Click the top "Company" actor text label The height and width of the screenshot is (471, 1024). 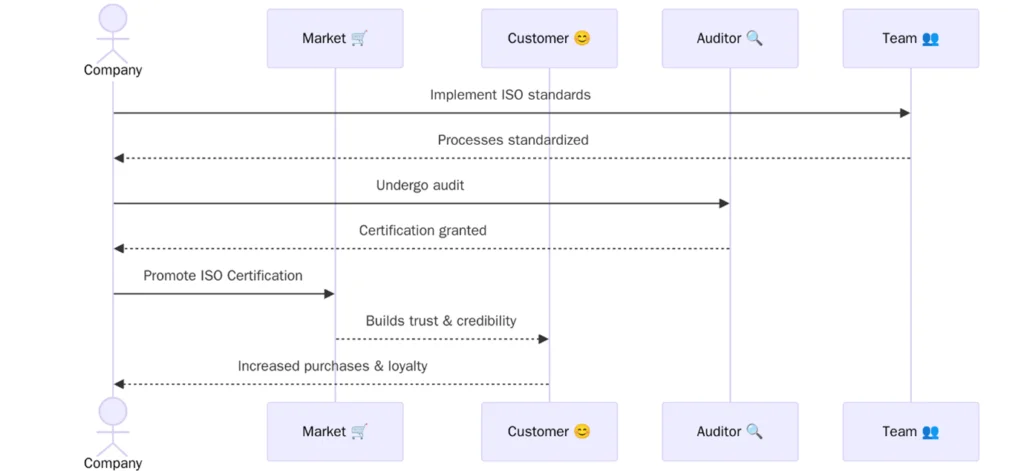pos(113,70)
